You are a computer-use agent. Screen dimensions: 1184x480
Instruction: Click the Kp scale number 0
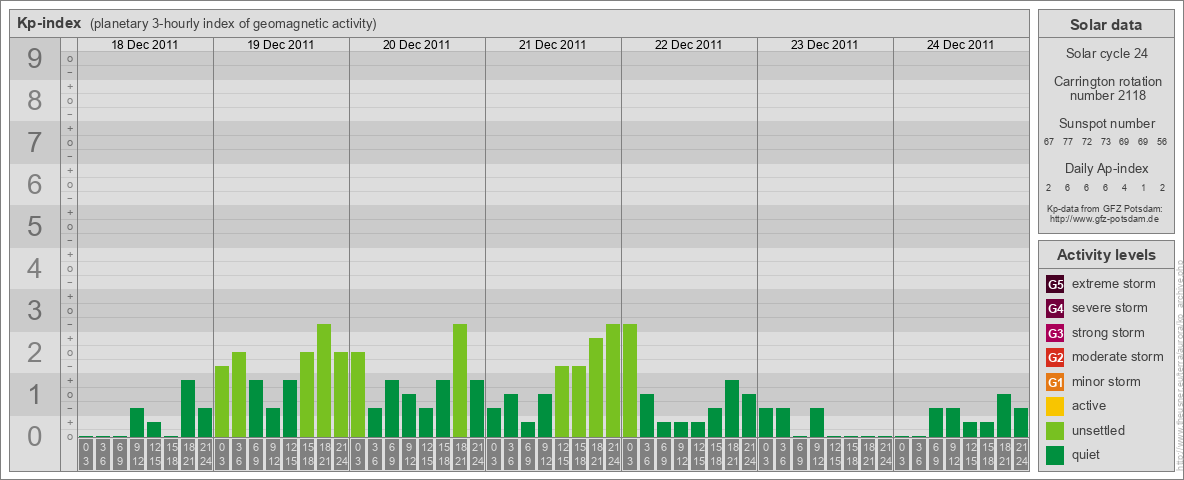(x=35, y=436)
